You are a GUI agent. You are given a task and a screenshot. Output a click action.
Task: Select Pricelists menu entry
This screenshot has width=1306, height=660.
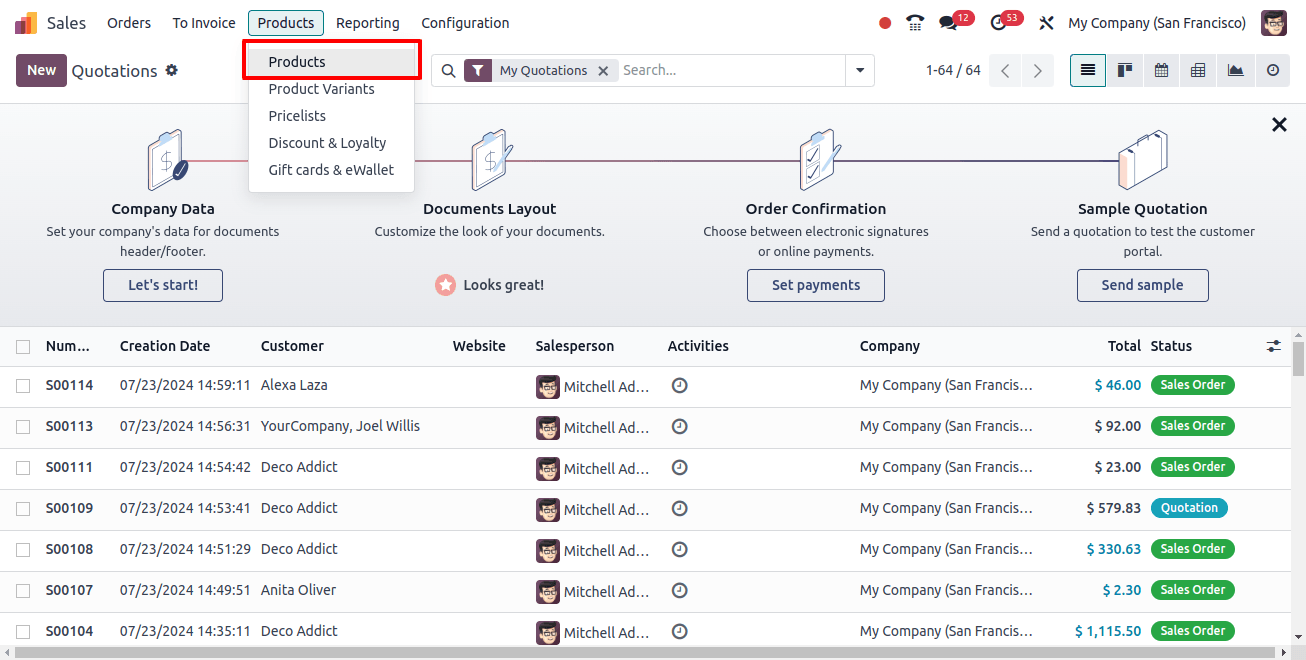click(331, 116)
